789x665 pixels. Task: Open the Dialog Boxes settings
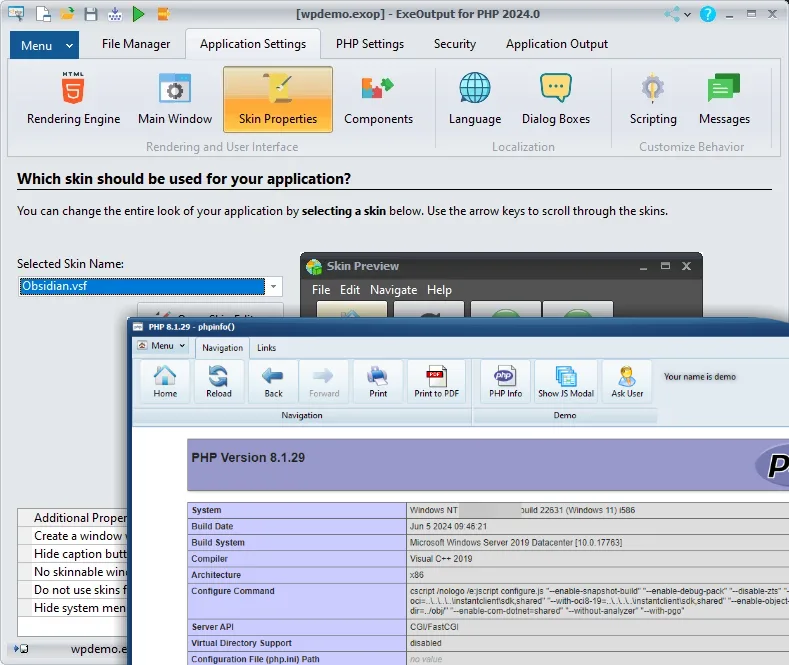tap(556, 99)
